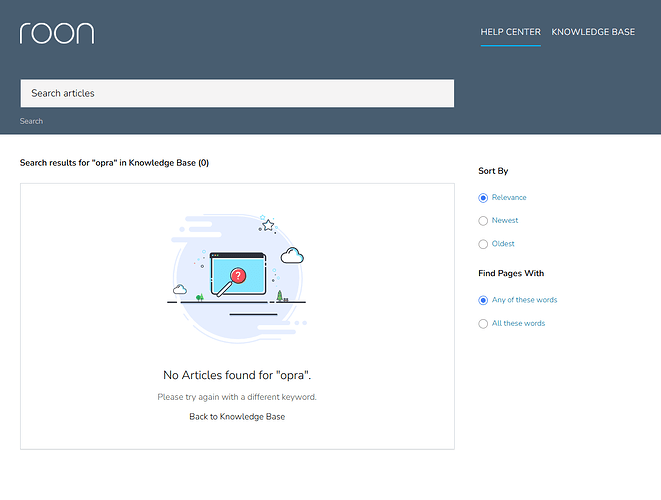Select the Newest sort radio button
This screenshot has width=661, height=500.
click(x=483, y=221)
